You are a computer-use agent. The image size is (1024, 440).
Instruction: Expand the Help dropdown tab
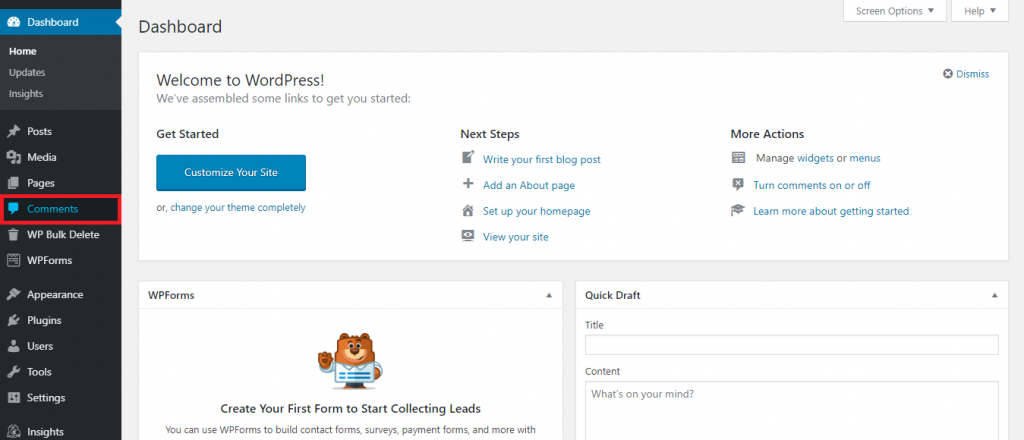tap(979, 11)
